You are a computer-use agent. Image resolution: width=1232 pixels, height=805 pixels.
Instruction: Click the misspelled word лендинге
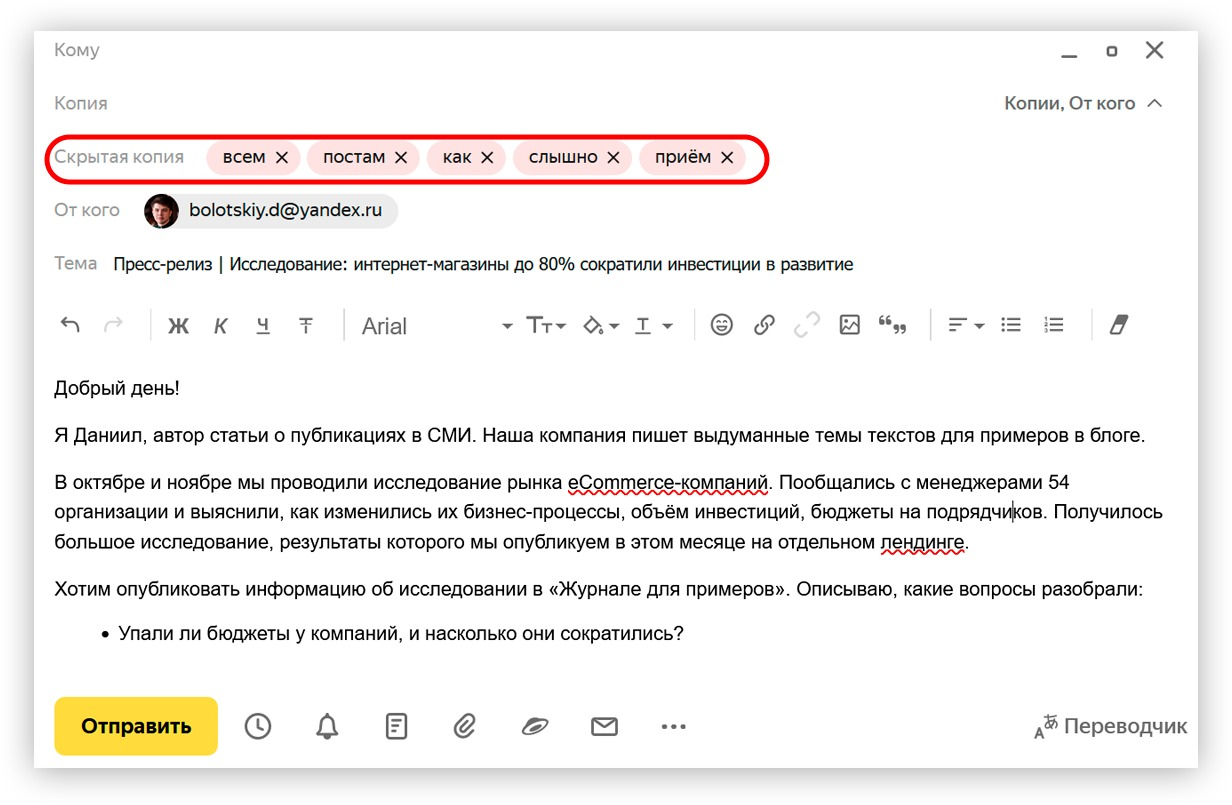tap(923, 543)
